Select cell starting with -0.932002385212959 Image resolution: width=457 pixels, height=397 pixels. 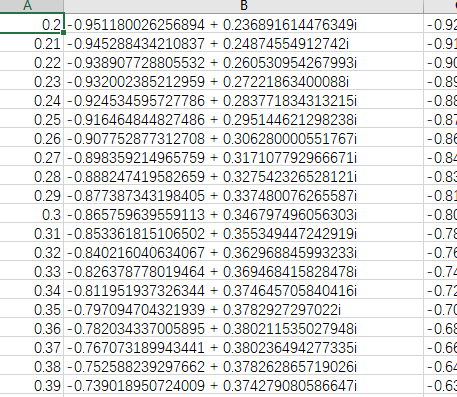click(243, 80)
